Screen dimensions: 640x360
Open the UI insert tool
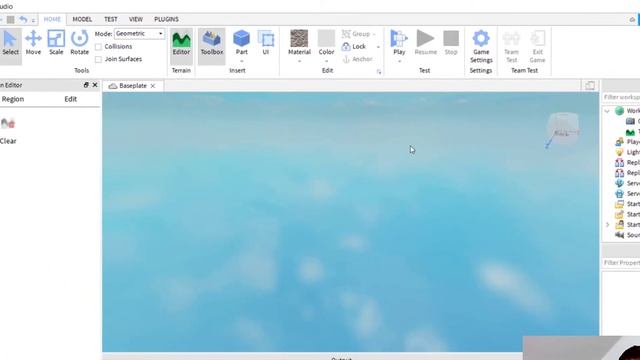pyautogui.click(x=266, y=42)
